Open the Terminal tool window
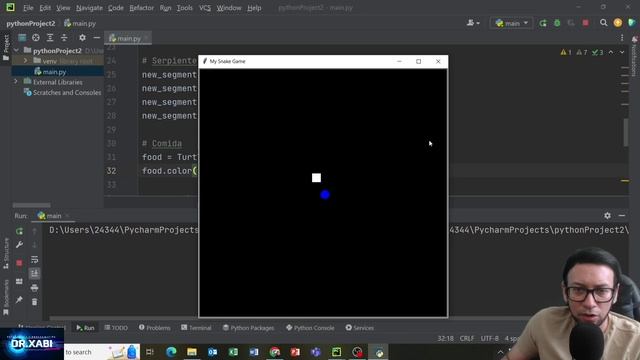The image size is (640, 360). [x=196, y=328]
